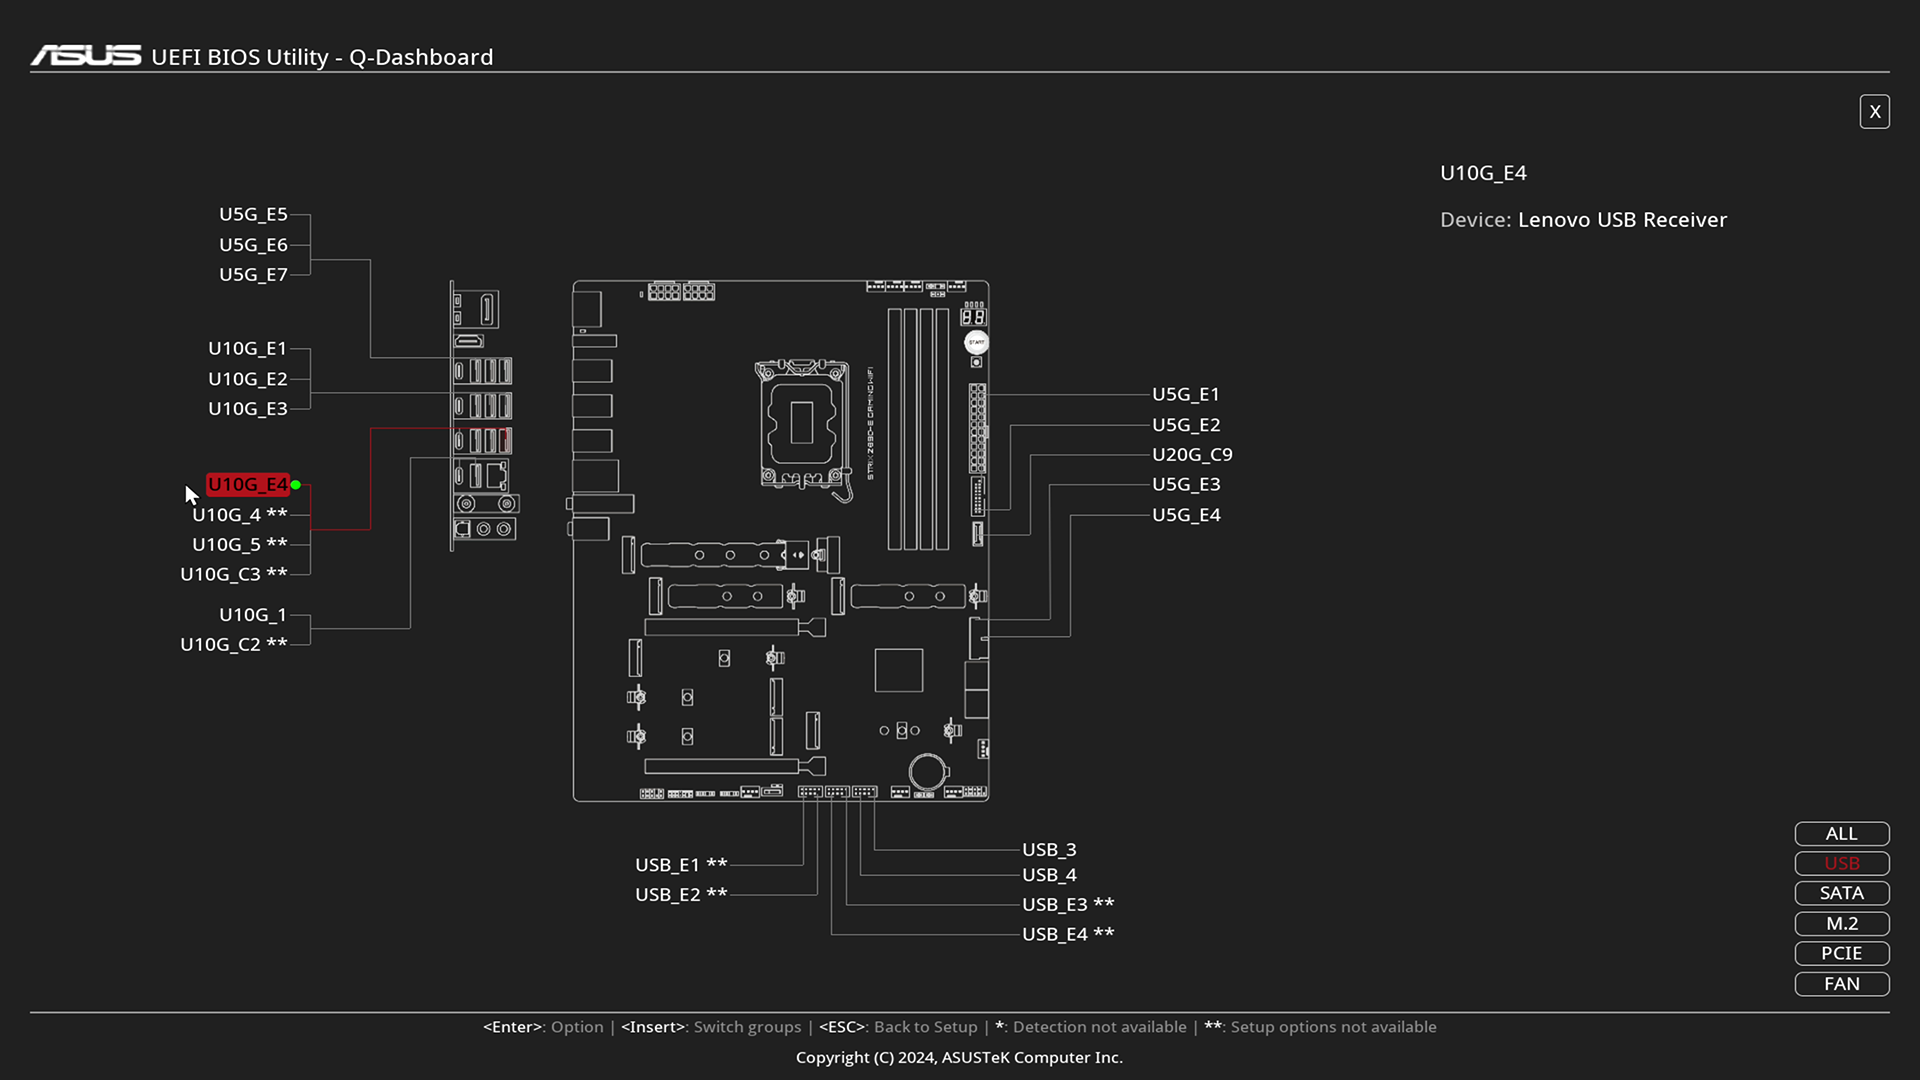Choose the U20G_C9 header label
1920x1080 pixels.
pos(1192,454)
